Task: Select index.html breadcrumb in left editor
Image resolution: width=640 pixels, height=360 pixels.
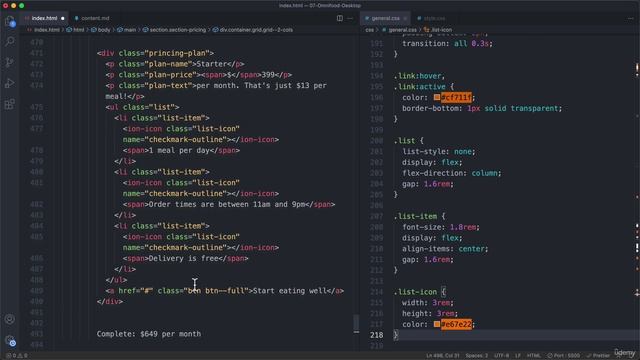Action: tap(43, 30)
